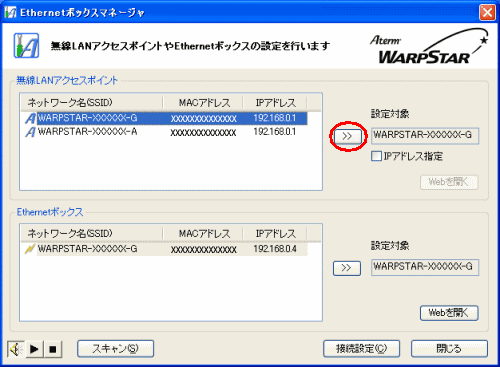
Task: Click >> button in wireless LAN access point section
Action: tap(347, 136)
